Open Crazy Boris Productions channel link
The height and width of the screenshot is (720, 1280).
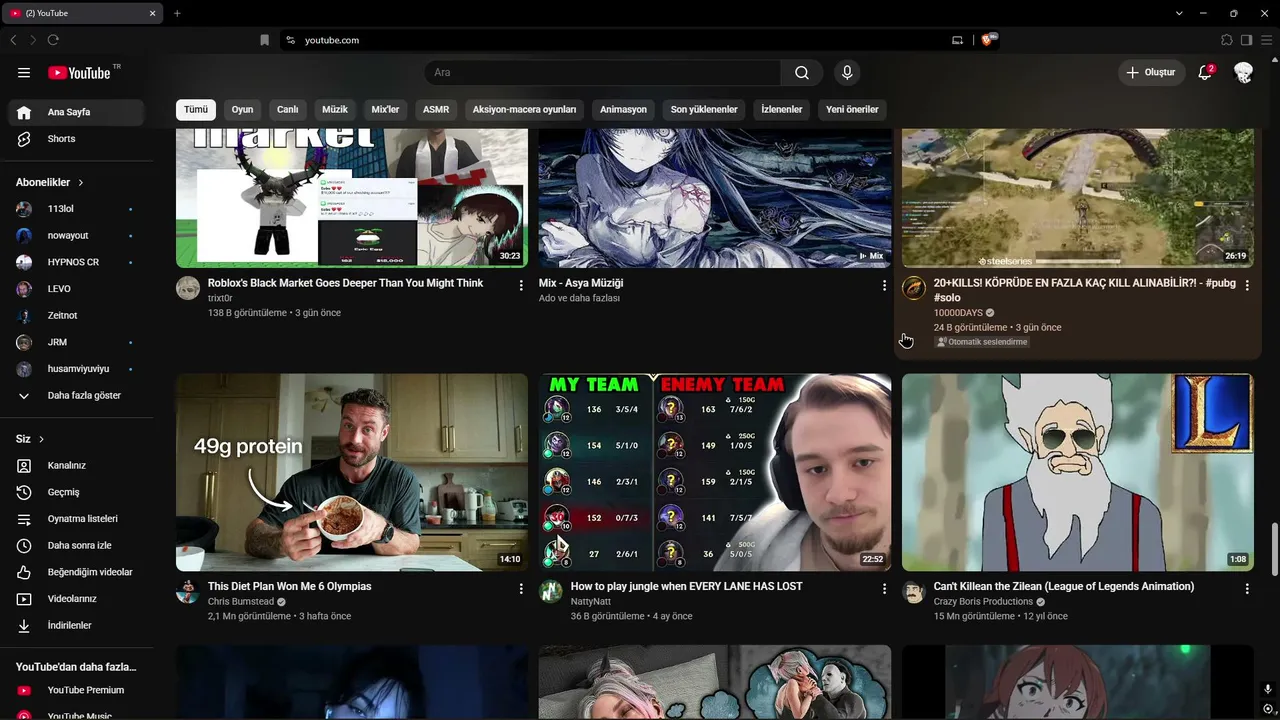point(983,602)
